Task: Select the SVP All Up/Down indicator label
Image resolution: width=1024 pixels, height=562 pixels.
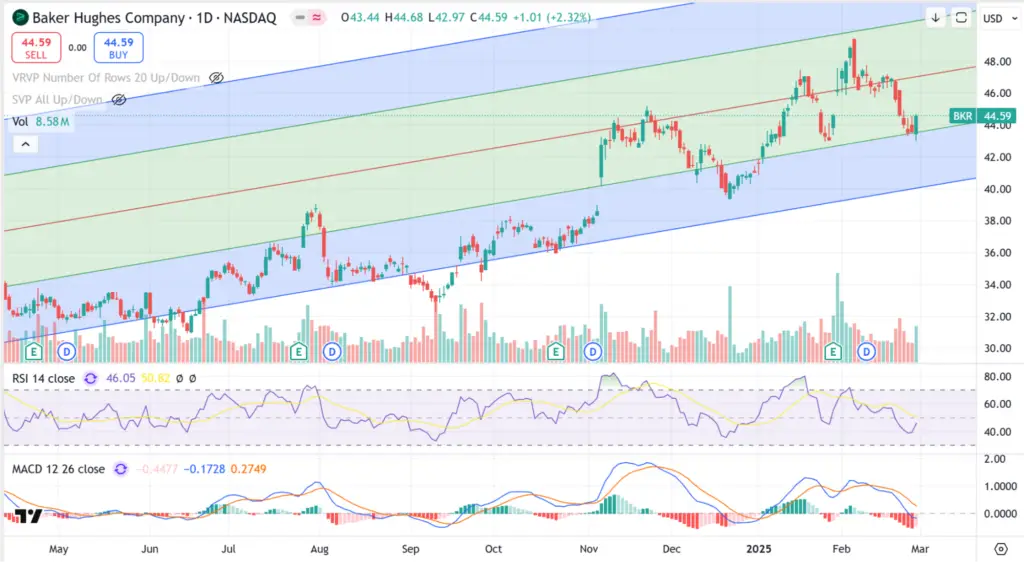Action: 57,100
